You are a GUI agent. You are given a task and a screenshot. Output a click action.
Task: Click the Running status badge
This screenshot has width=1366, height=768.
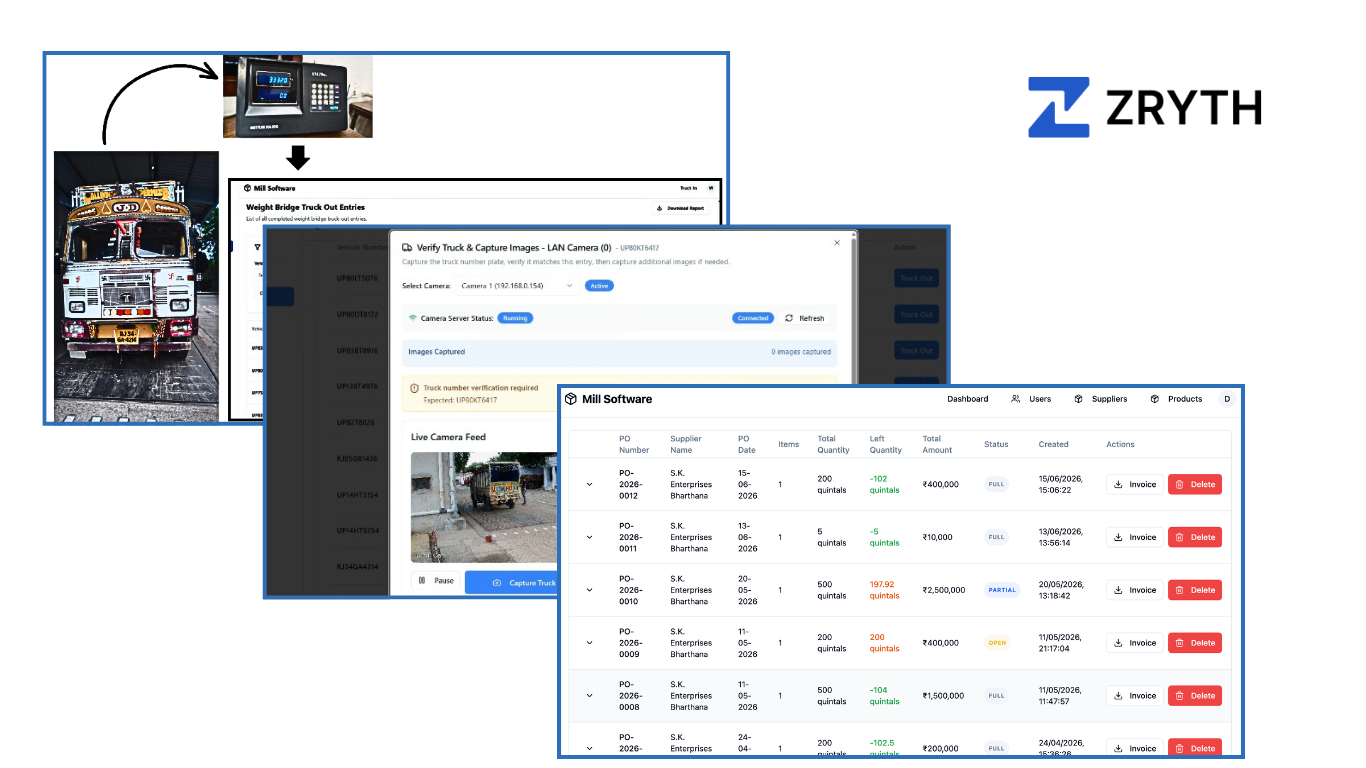click(515, 318)
